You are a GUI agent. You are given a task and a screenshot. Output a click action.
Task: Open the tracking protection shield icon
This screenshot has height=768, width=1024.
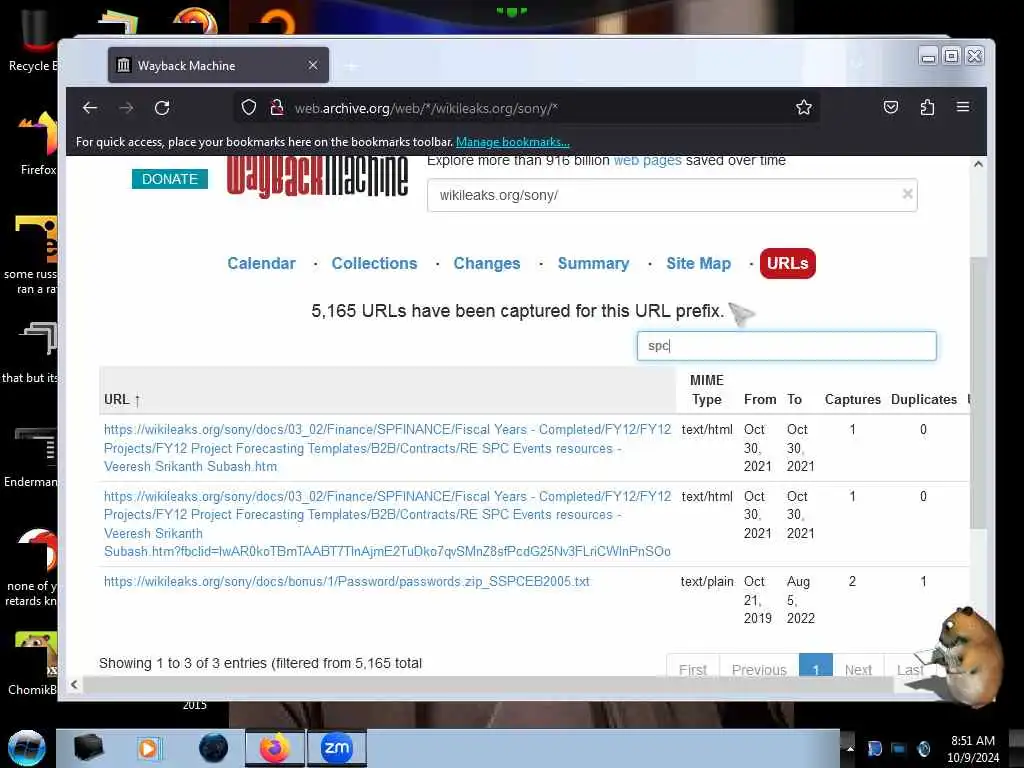(249, 108)
